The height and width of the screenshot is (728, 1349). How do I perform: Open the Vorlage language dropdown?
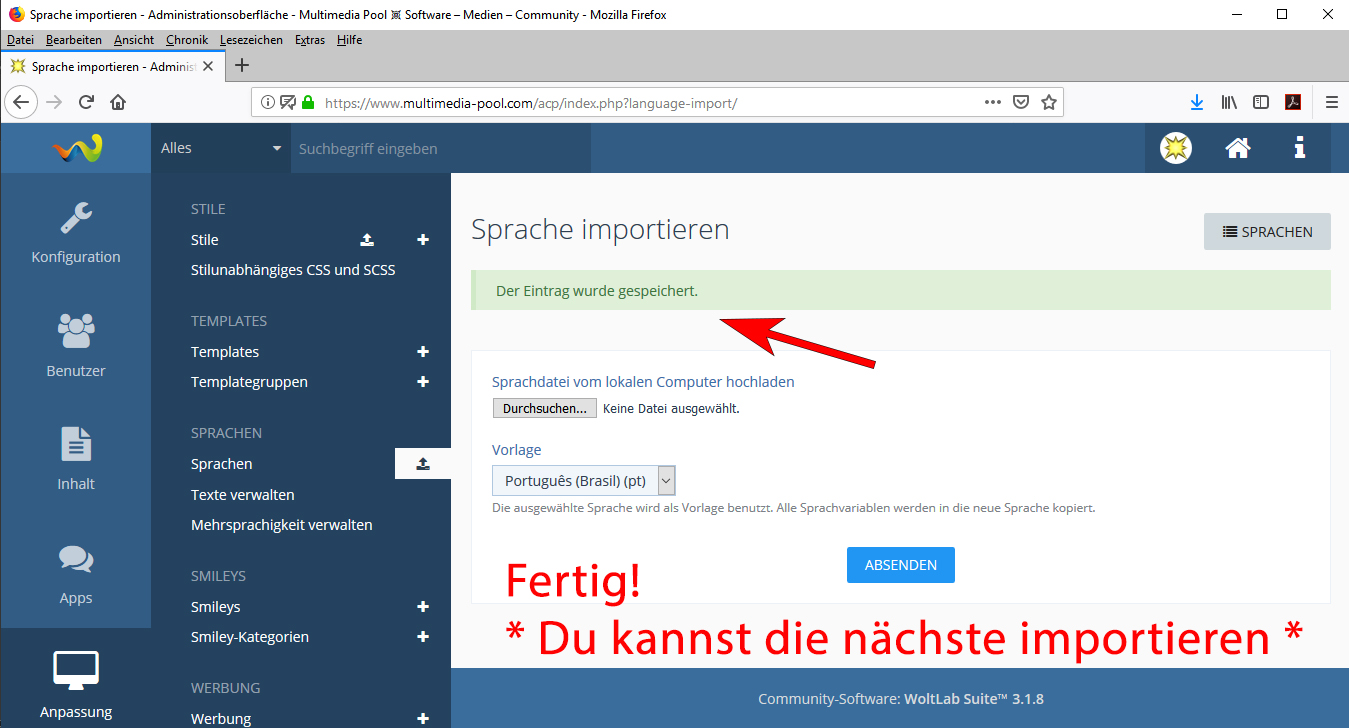[584, 481]
